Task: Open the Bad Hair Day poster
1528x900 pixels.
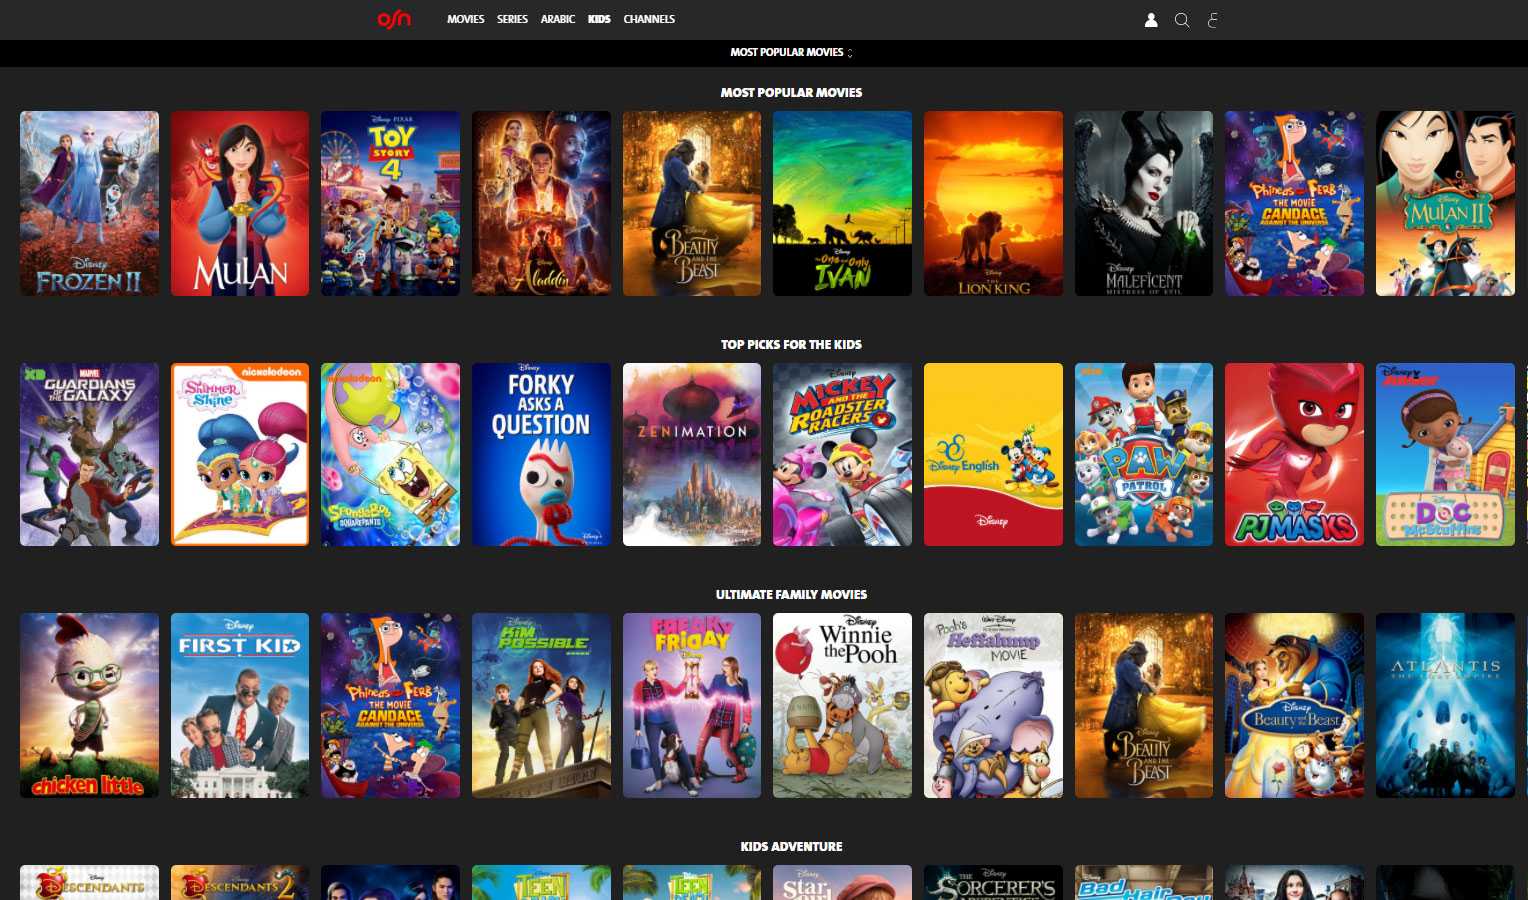Action: click(1144, 882)
